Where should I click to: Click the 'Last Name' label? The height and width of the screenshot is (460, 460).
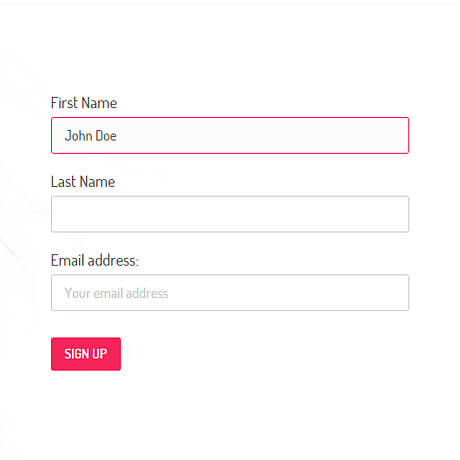(x=83, y=182)
